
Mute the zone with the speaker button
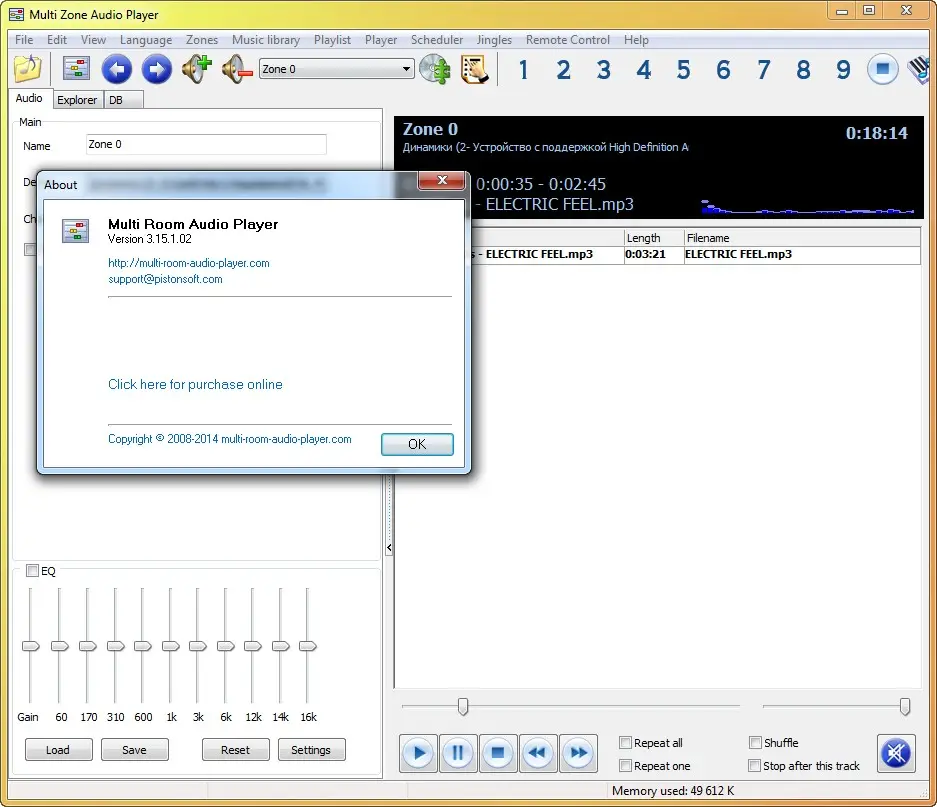click(896, 753)
